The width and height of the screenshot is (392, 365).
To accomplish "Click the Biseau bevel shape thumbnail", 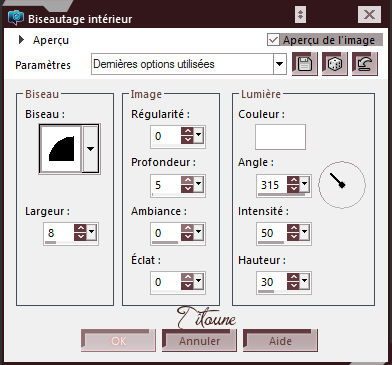I will coord(61,149).
